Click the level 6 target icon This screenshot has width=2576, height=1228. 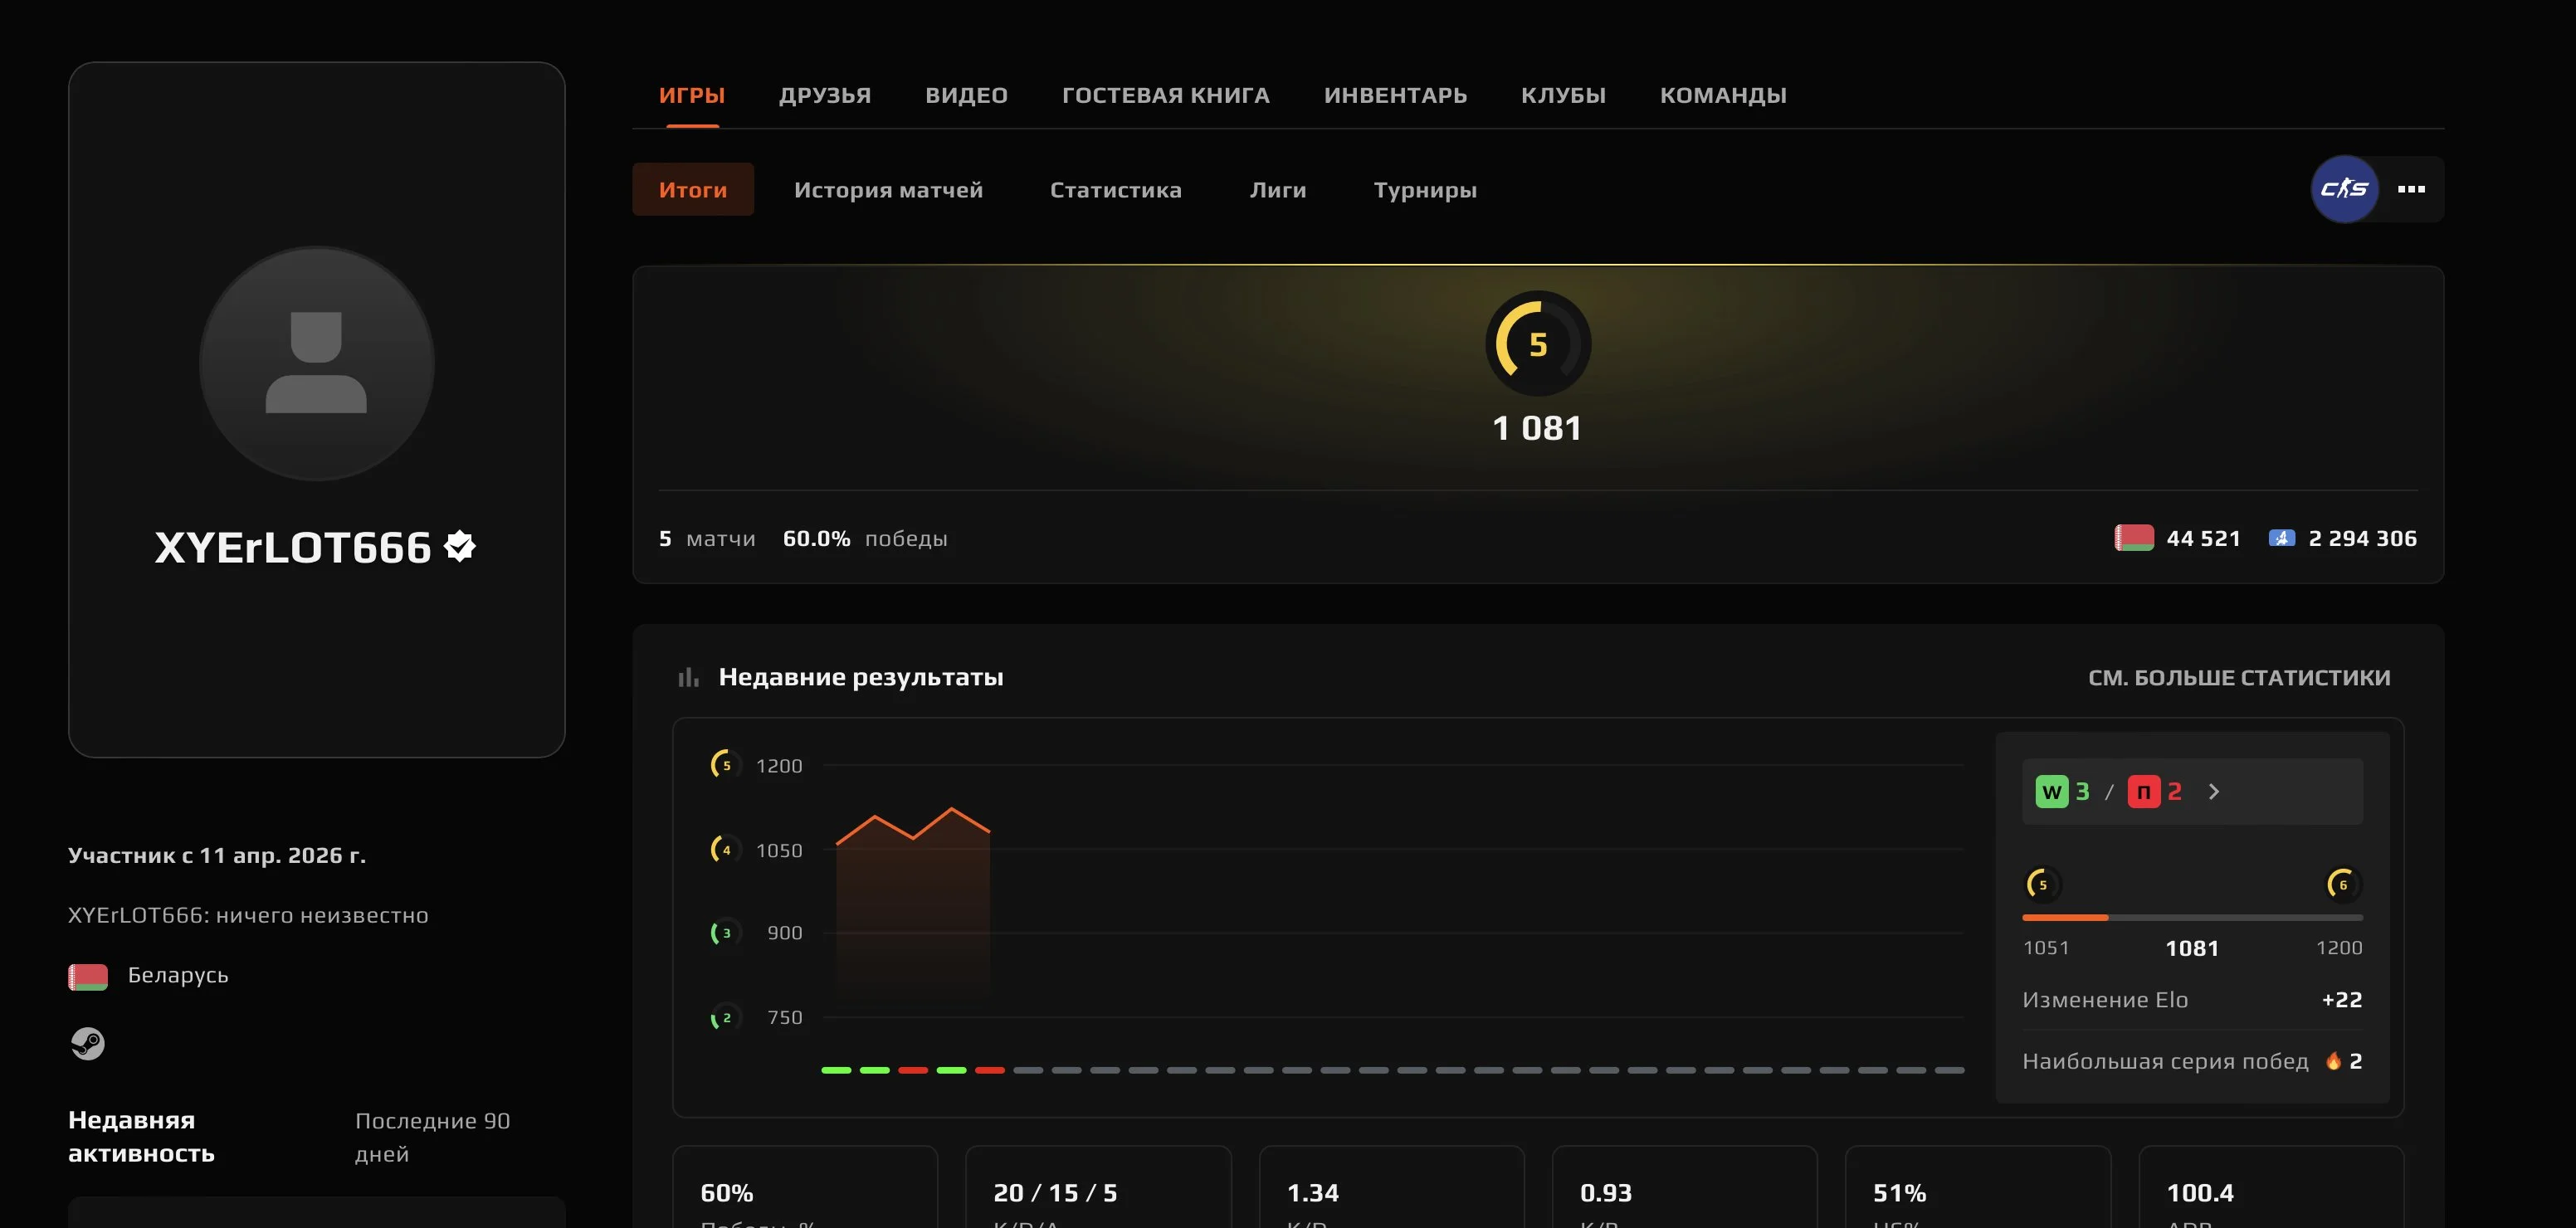pos(2342,884)
